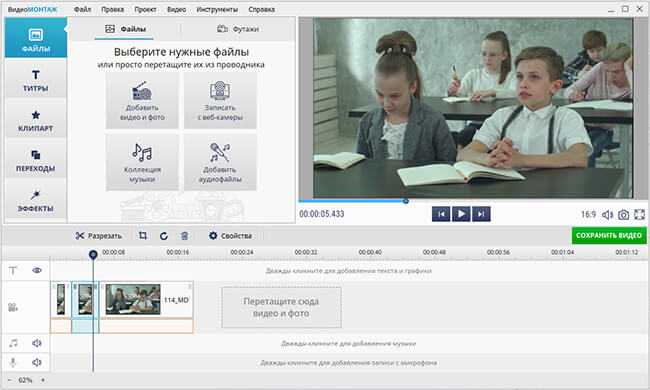Screen dimensions: 650x390
Task: Open Свойства clip properties
Action: click(x=230, y=236)
